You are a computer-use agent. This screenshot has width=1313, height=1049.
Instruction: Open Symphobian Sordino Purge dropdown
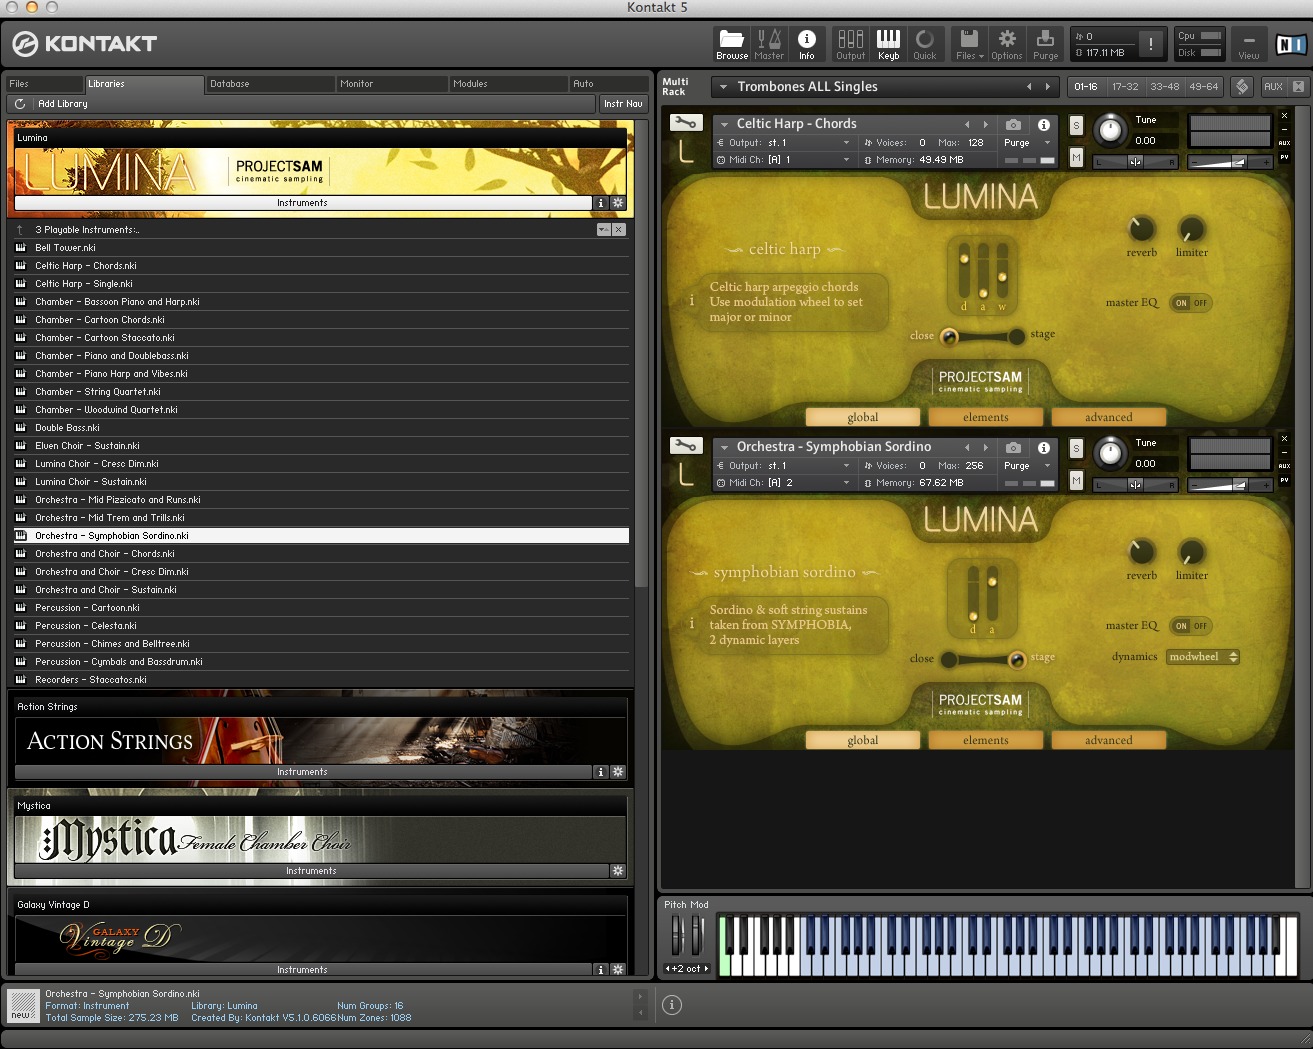[x=1027, y=466]
